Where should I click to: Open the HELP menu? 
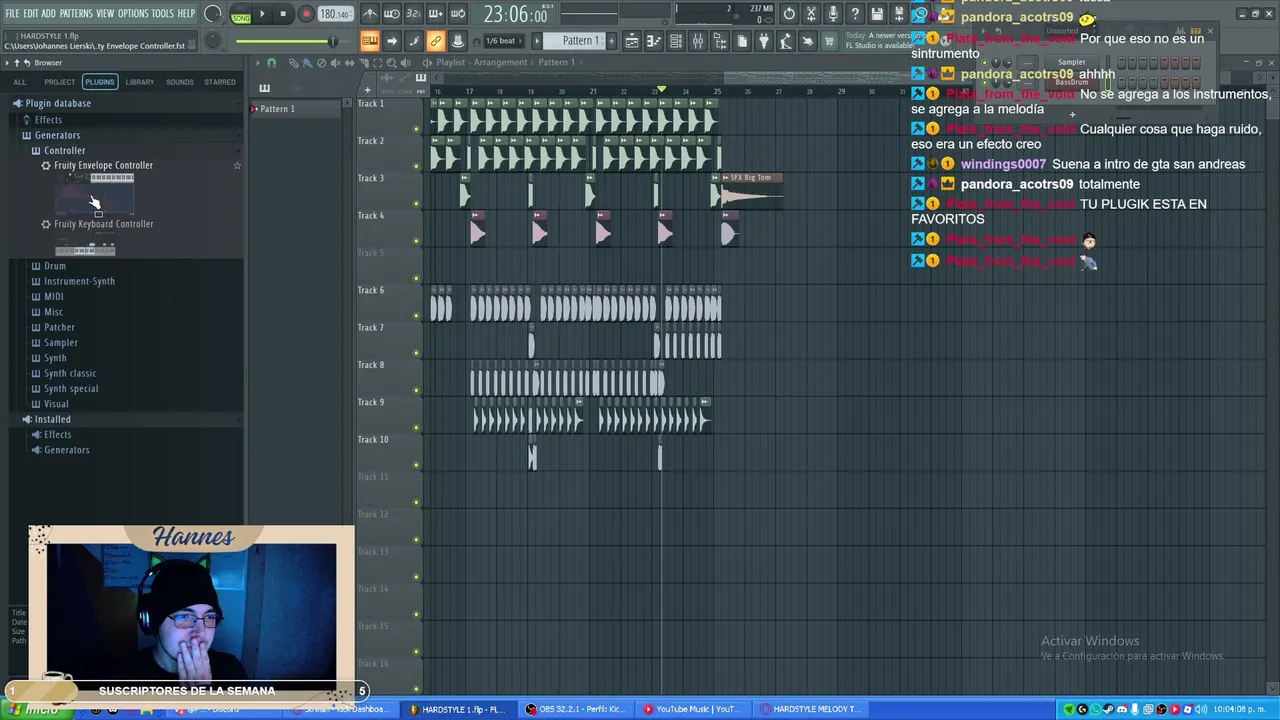(x=186, y=13)
